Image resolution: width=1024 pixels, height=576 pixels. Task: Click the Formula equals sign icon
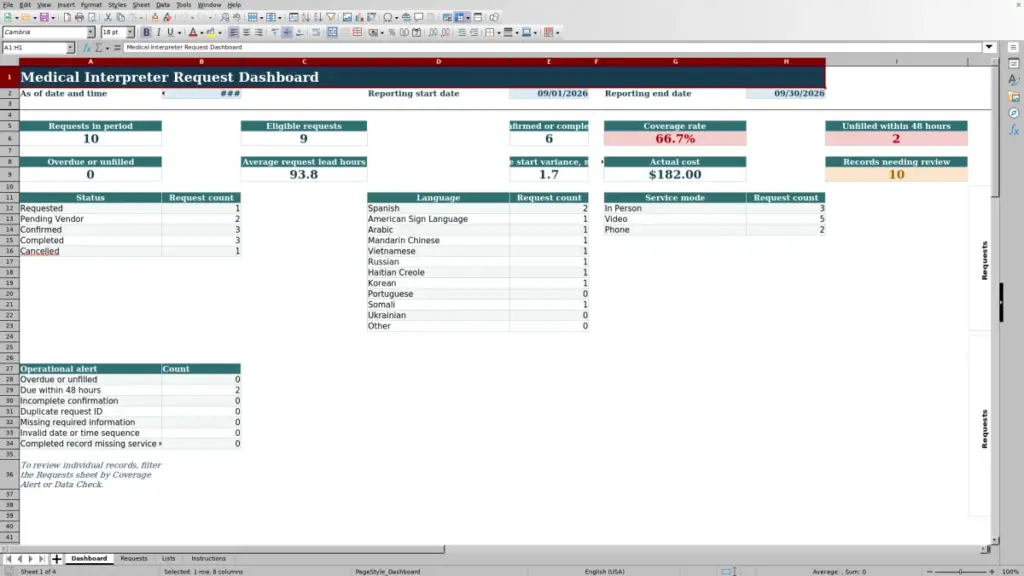[117, 48]
